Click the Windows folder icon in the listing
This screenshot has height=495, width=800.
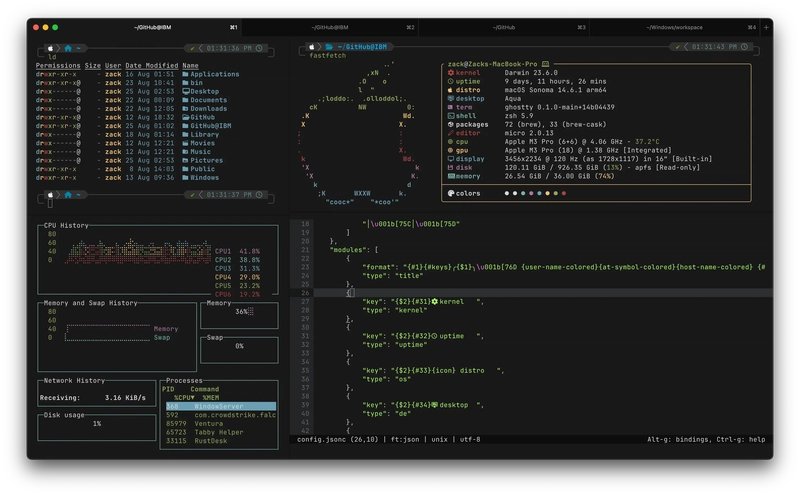click(185, 178)
